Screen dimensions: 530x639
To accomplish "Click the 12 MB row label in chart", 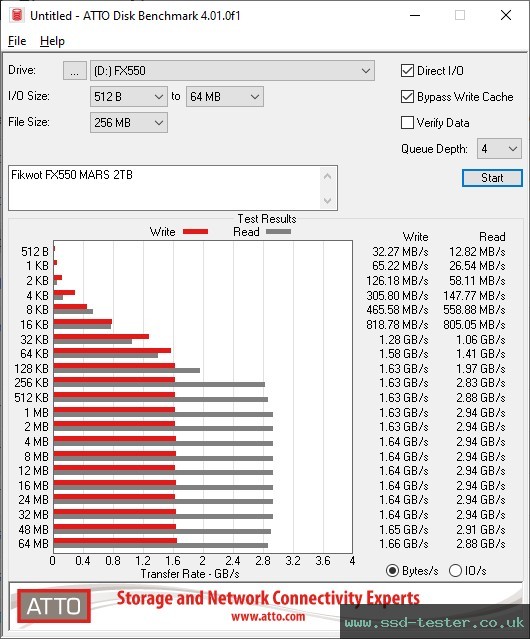I will click(33, 471).
